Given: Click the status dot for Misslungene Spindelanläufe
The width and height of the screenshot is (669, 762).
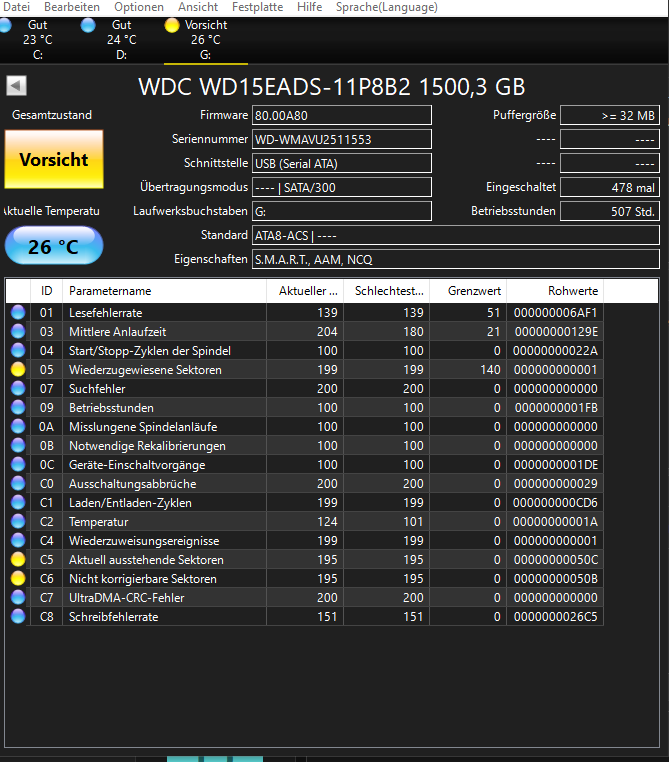Looking at the screenshot, I should click(x=18, y=426).
